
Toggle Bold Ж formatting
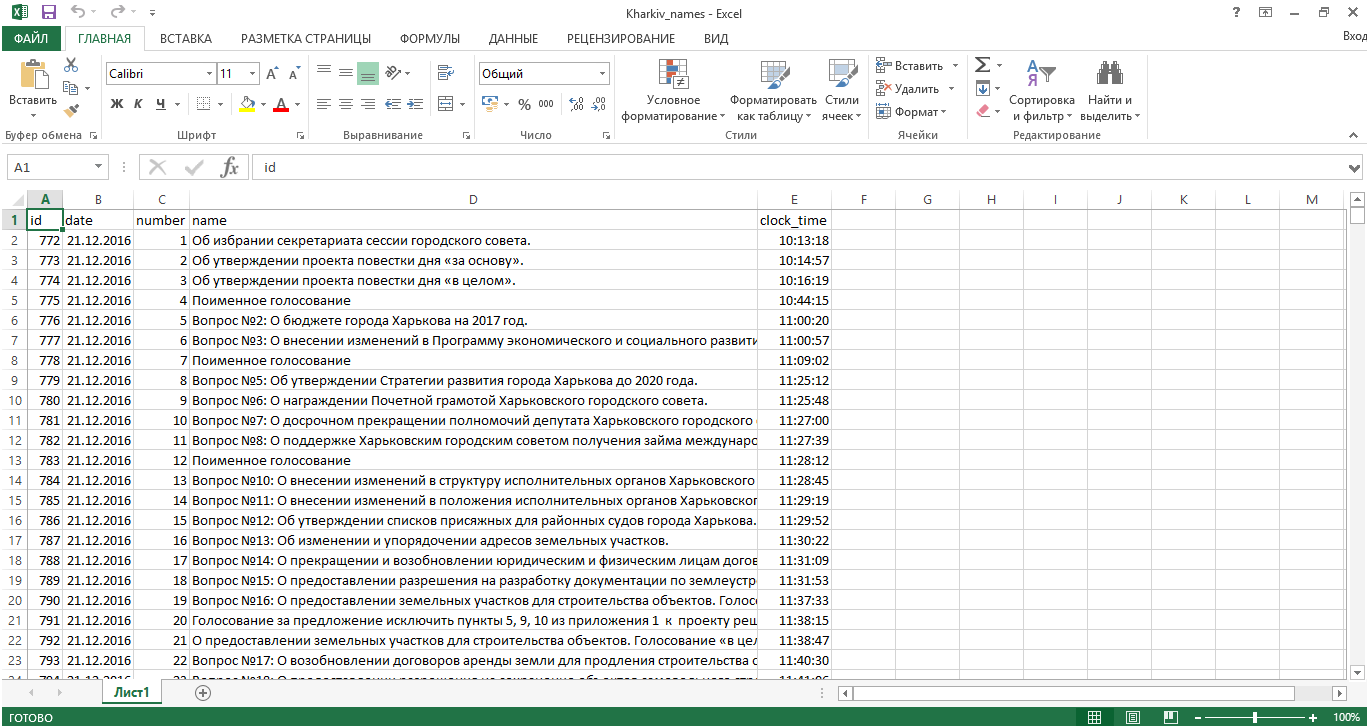pos(117,104)
